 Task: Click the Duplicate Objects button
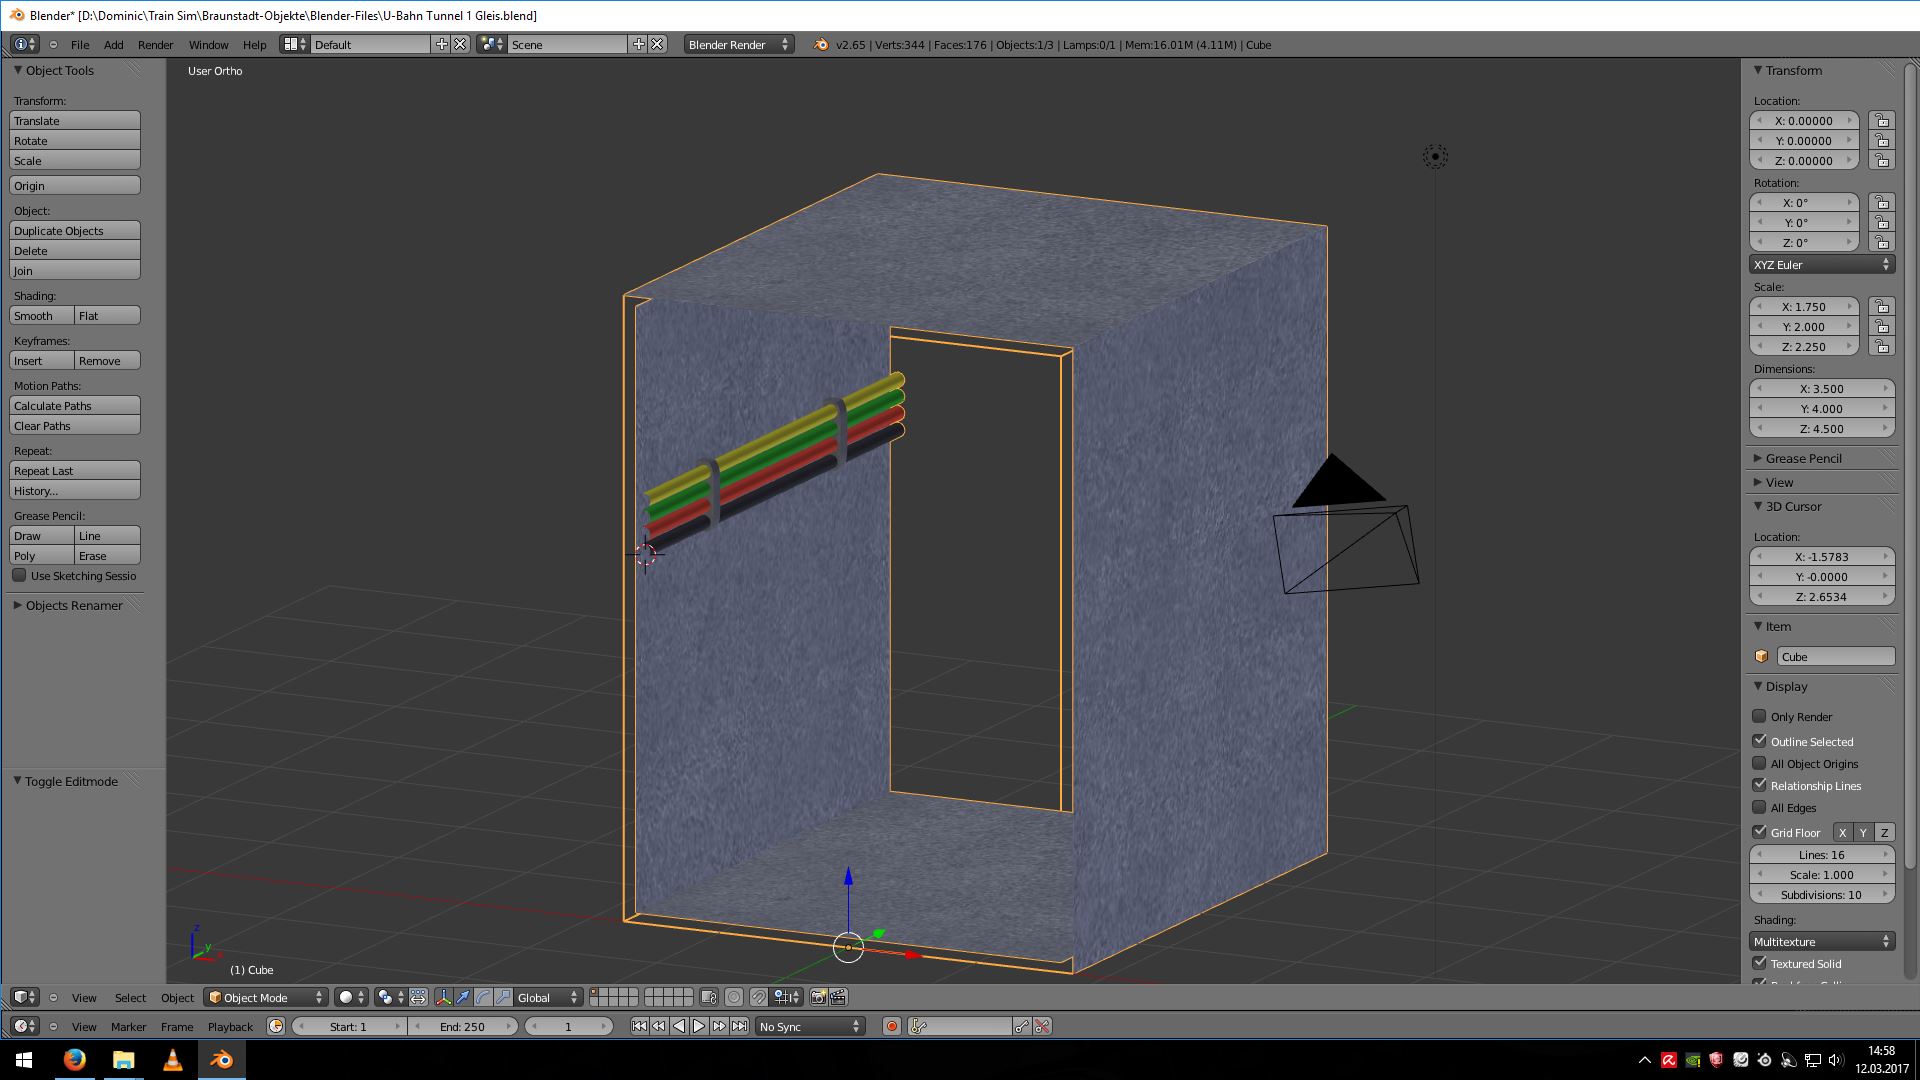pyautogui.click(x=75, y=231)
